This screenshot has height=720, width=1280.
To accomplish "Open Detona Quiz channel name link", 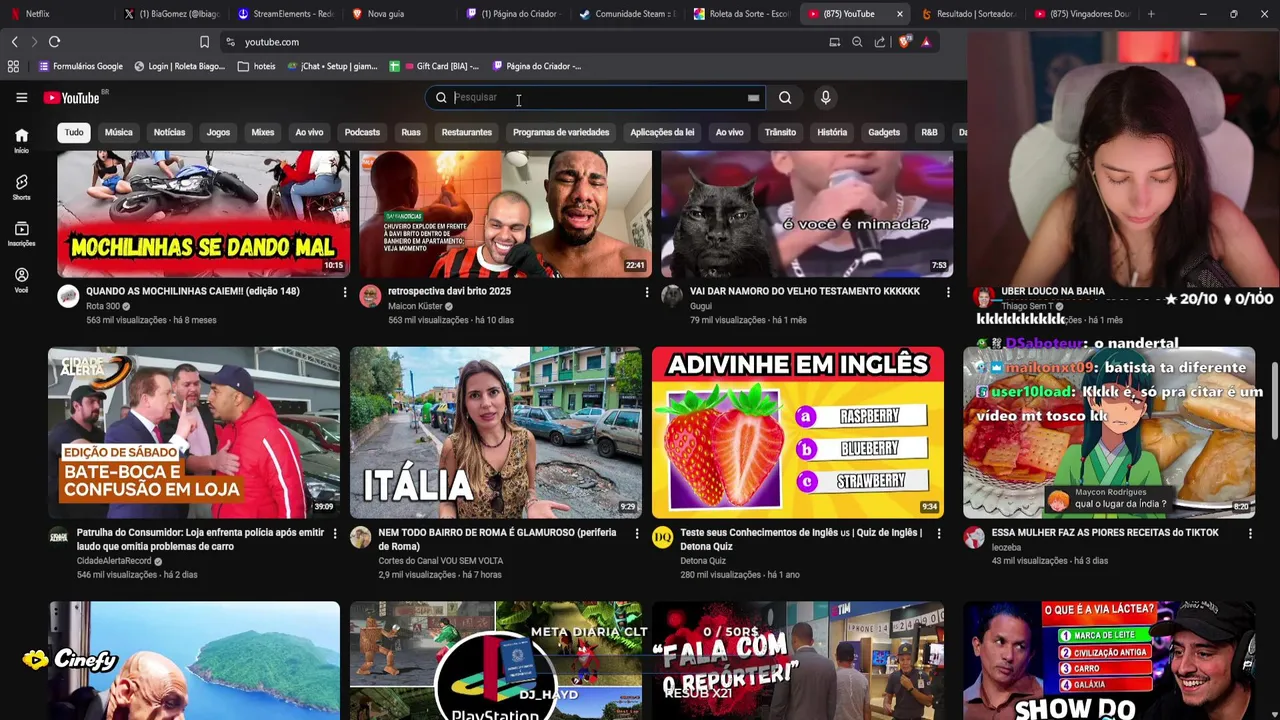I will pyautogui.click(x=703, y=561).
